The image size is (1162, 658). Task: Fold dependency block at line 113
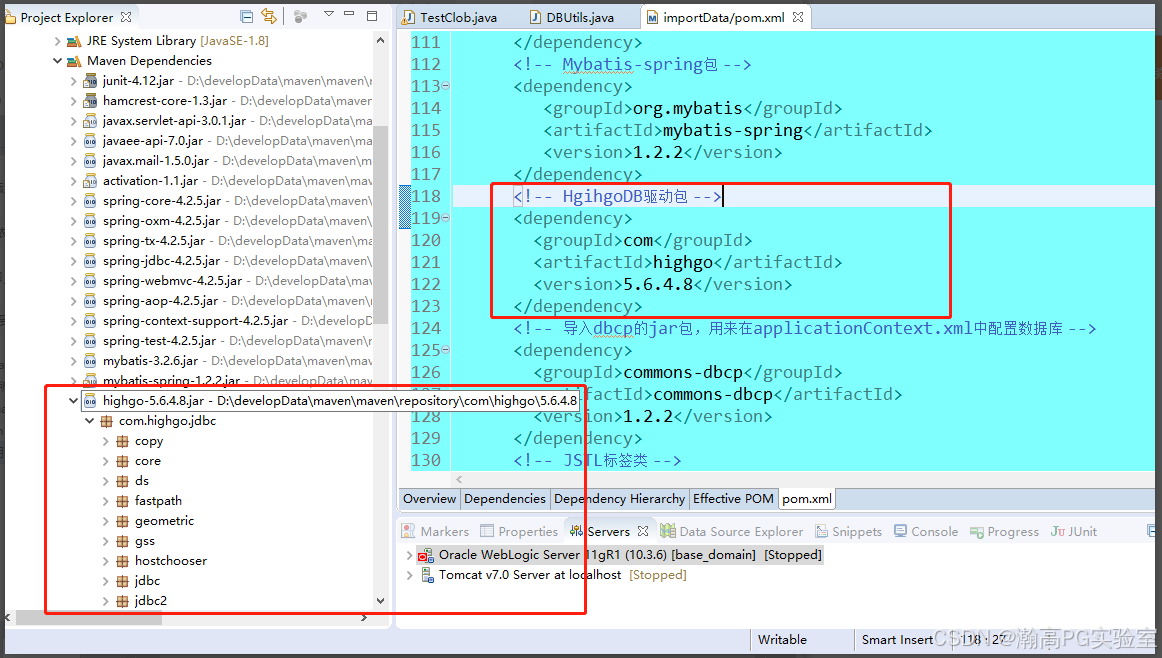445,86
